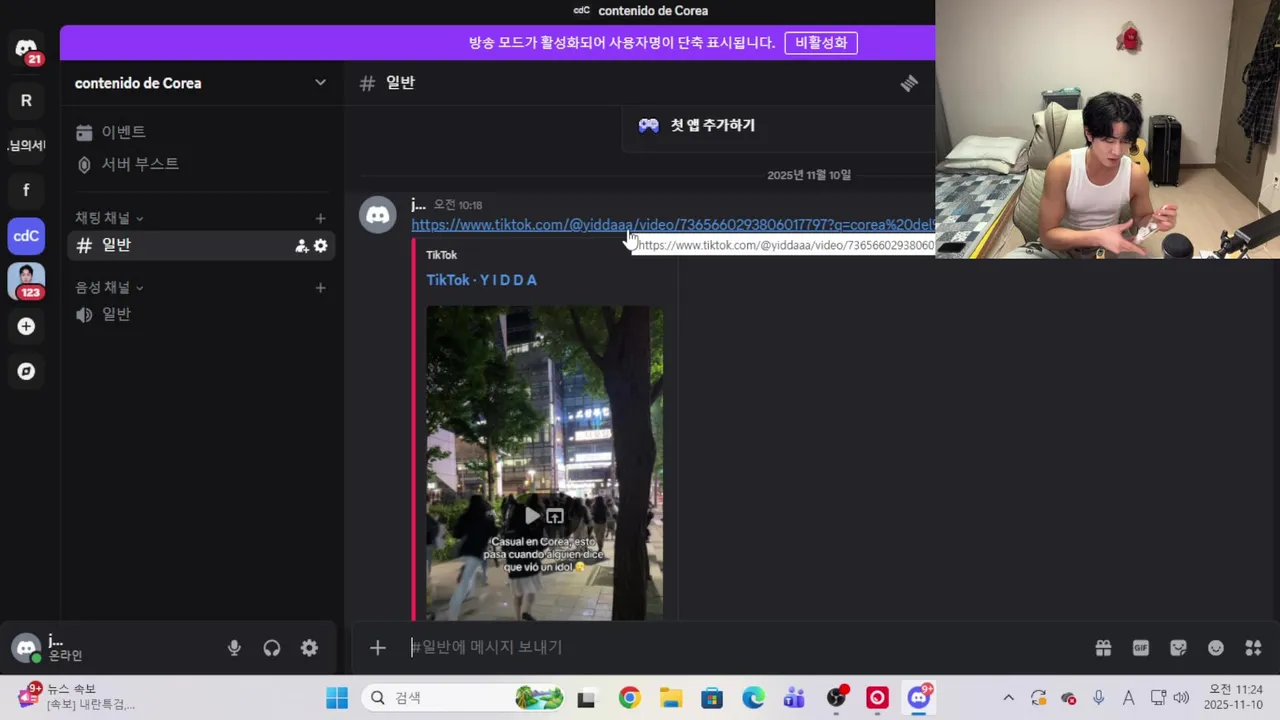Image resolution: width=1280 pixels, height=720 pixels.
Task: Click the system tray microphone icon
Action: 1099,698
